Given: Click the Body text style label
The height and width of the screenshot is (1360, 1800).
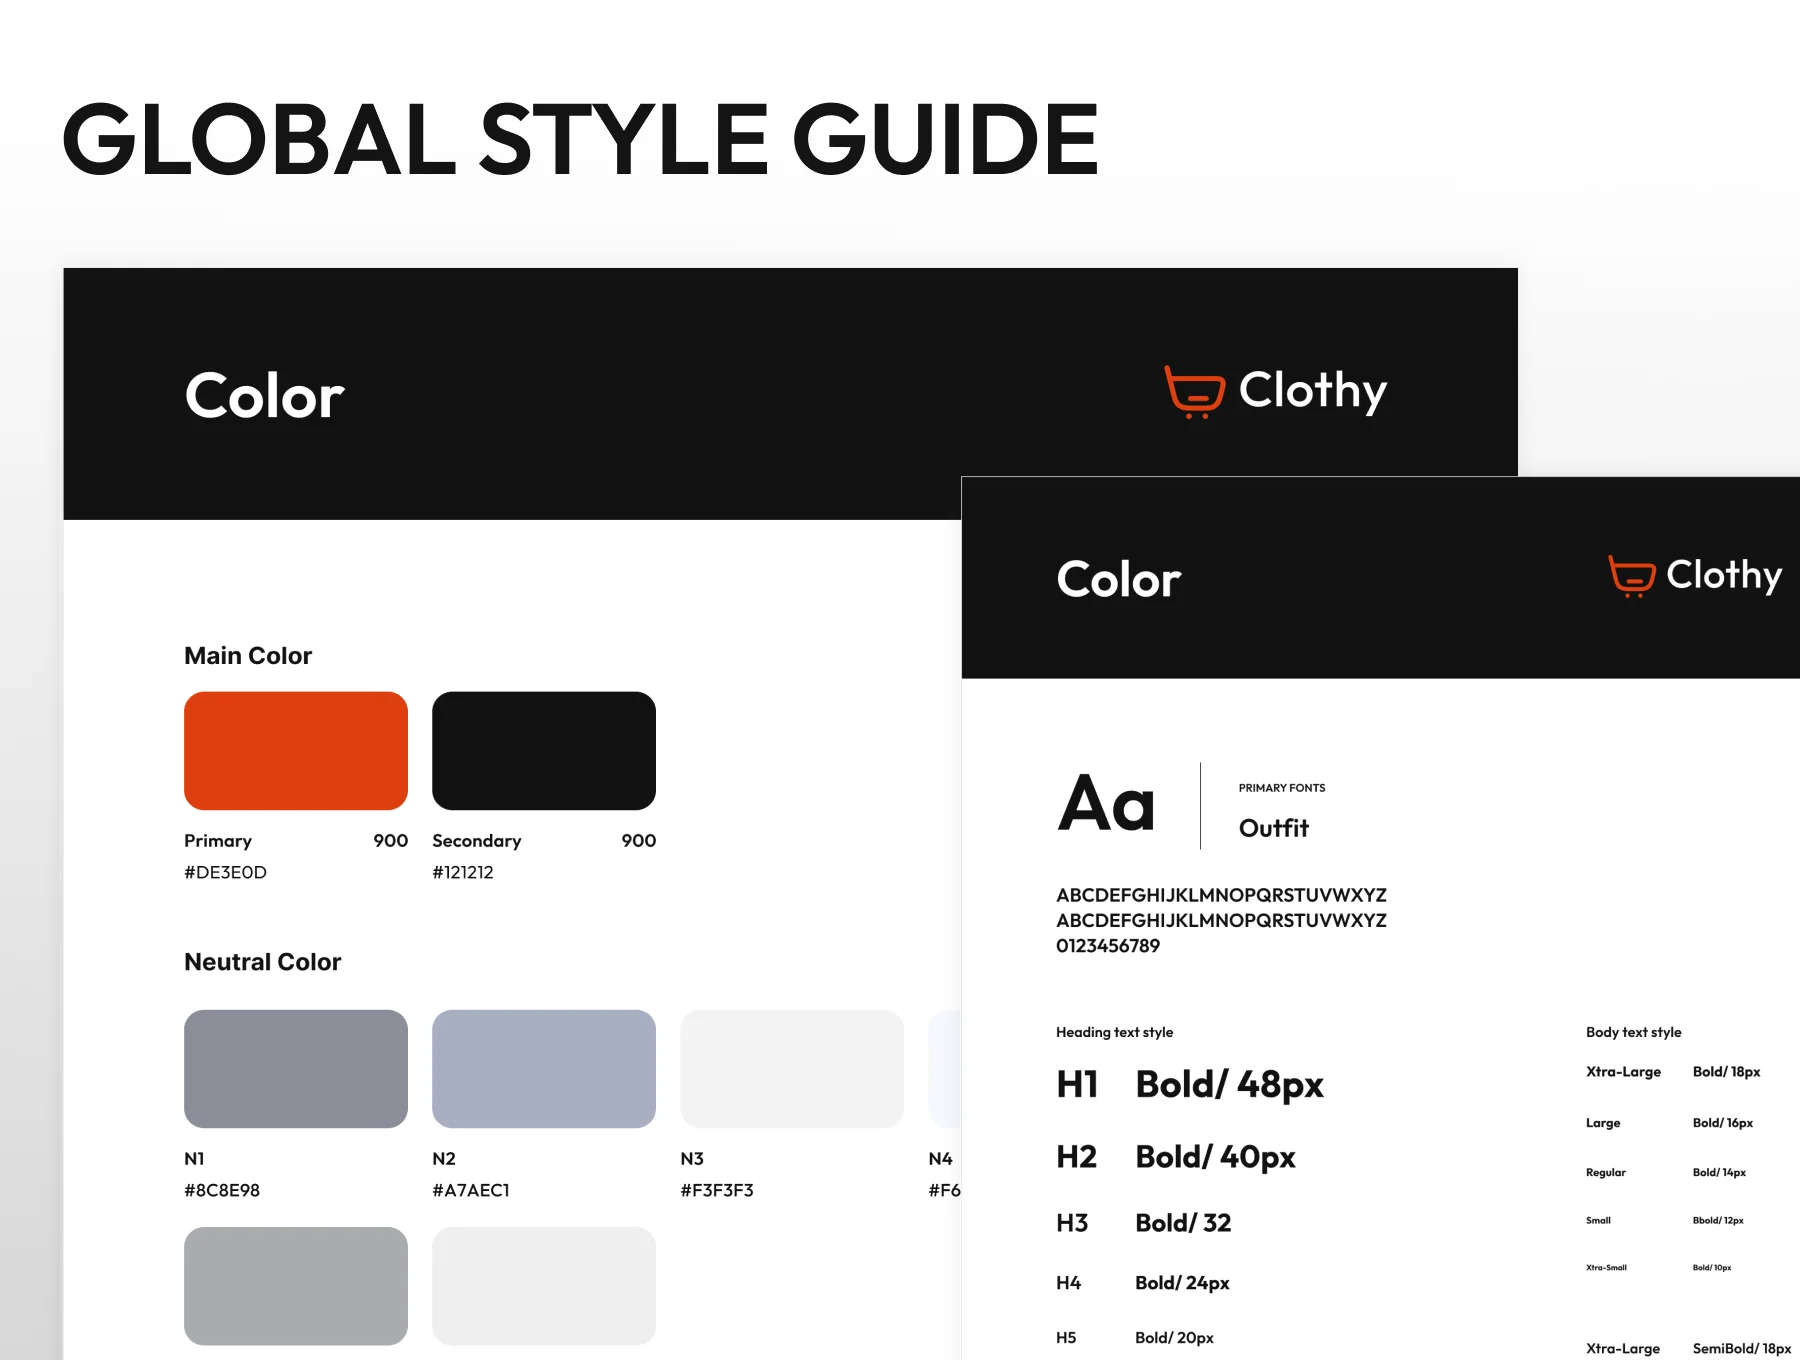Looking at the screenshot, I should [1634, 1032].
